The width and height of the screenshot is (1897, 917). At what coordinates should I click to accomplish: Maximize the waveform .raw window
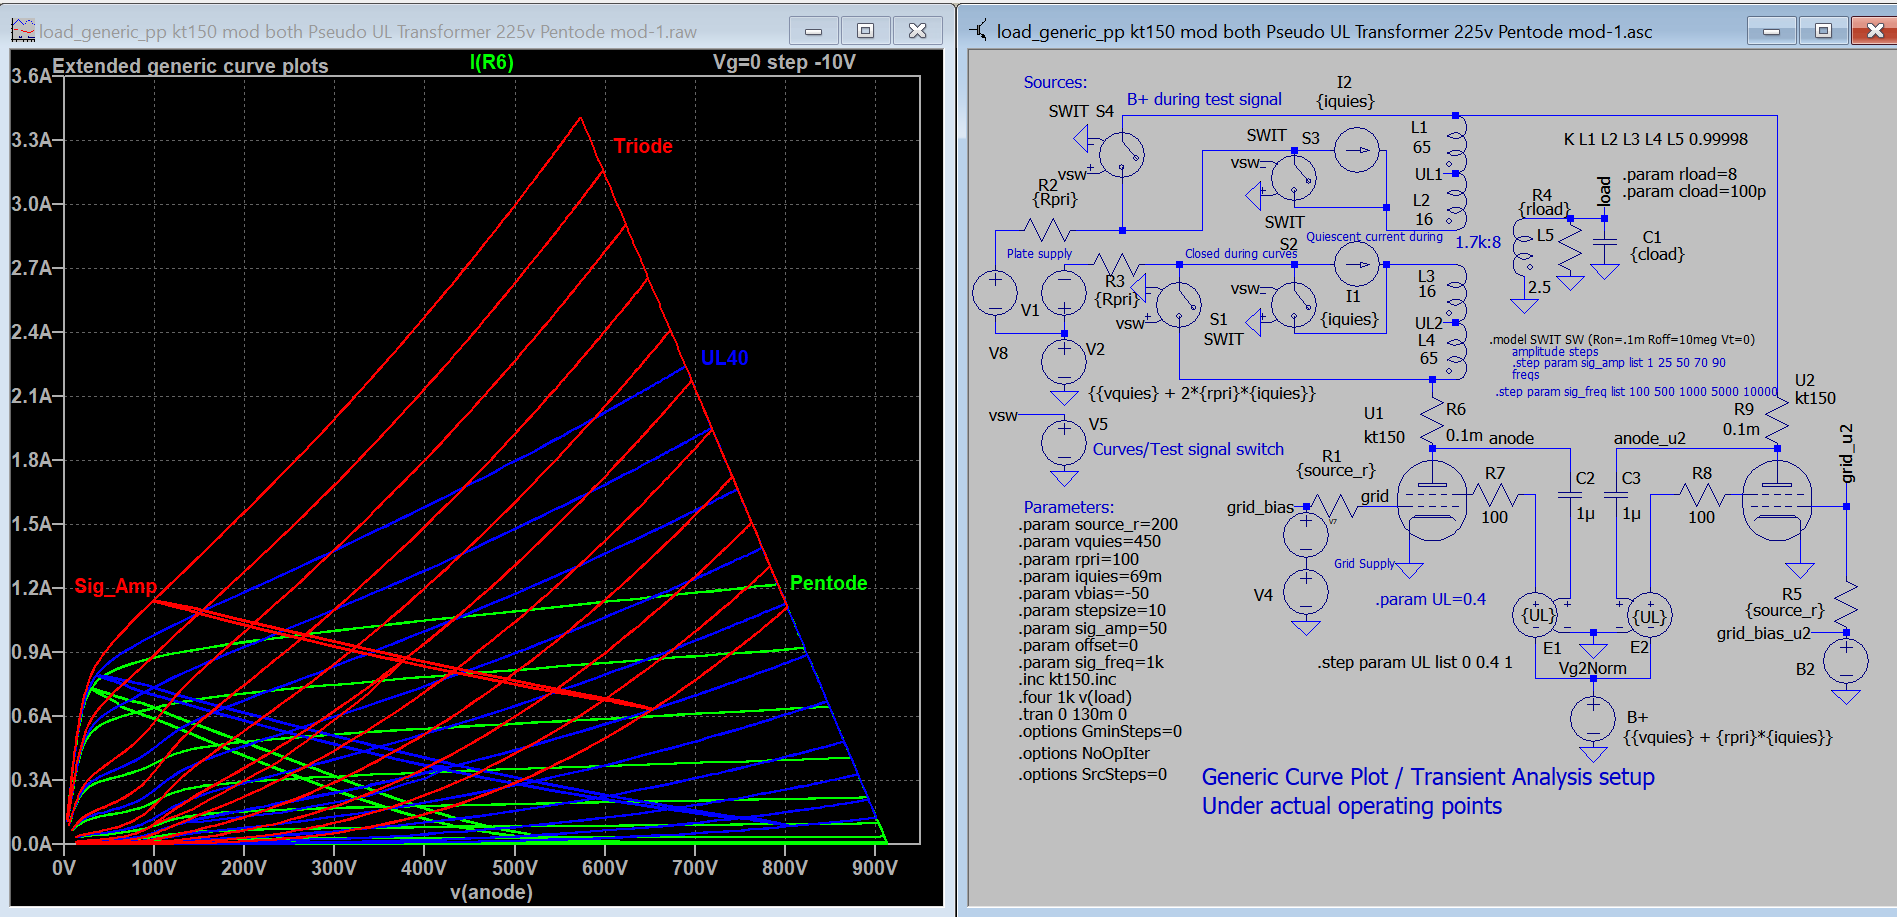tap(865, 31)
